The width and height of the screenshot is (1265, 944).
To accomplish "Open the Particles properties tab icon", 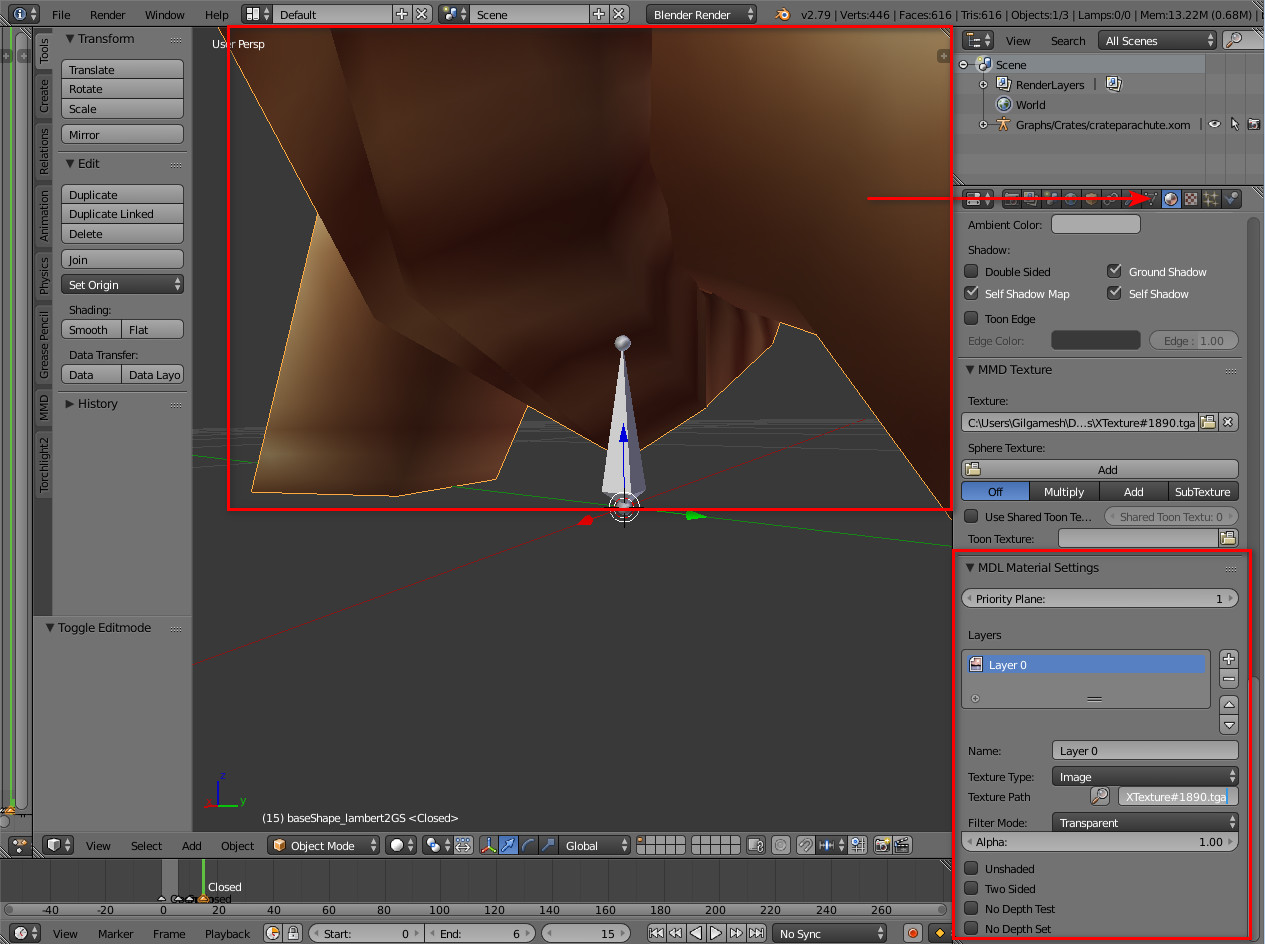I will click(1211, 199).
